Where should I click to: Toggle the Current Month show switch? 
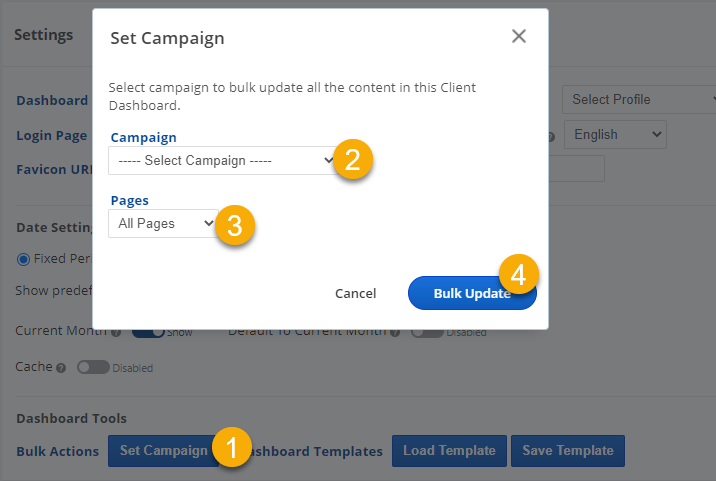(148, 332)
